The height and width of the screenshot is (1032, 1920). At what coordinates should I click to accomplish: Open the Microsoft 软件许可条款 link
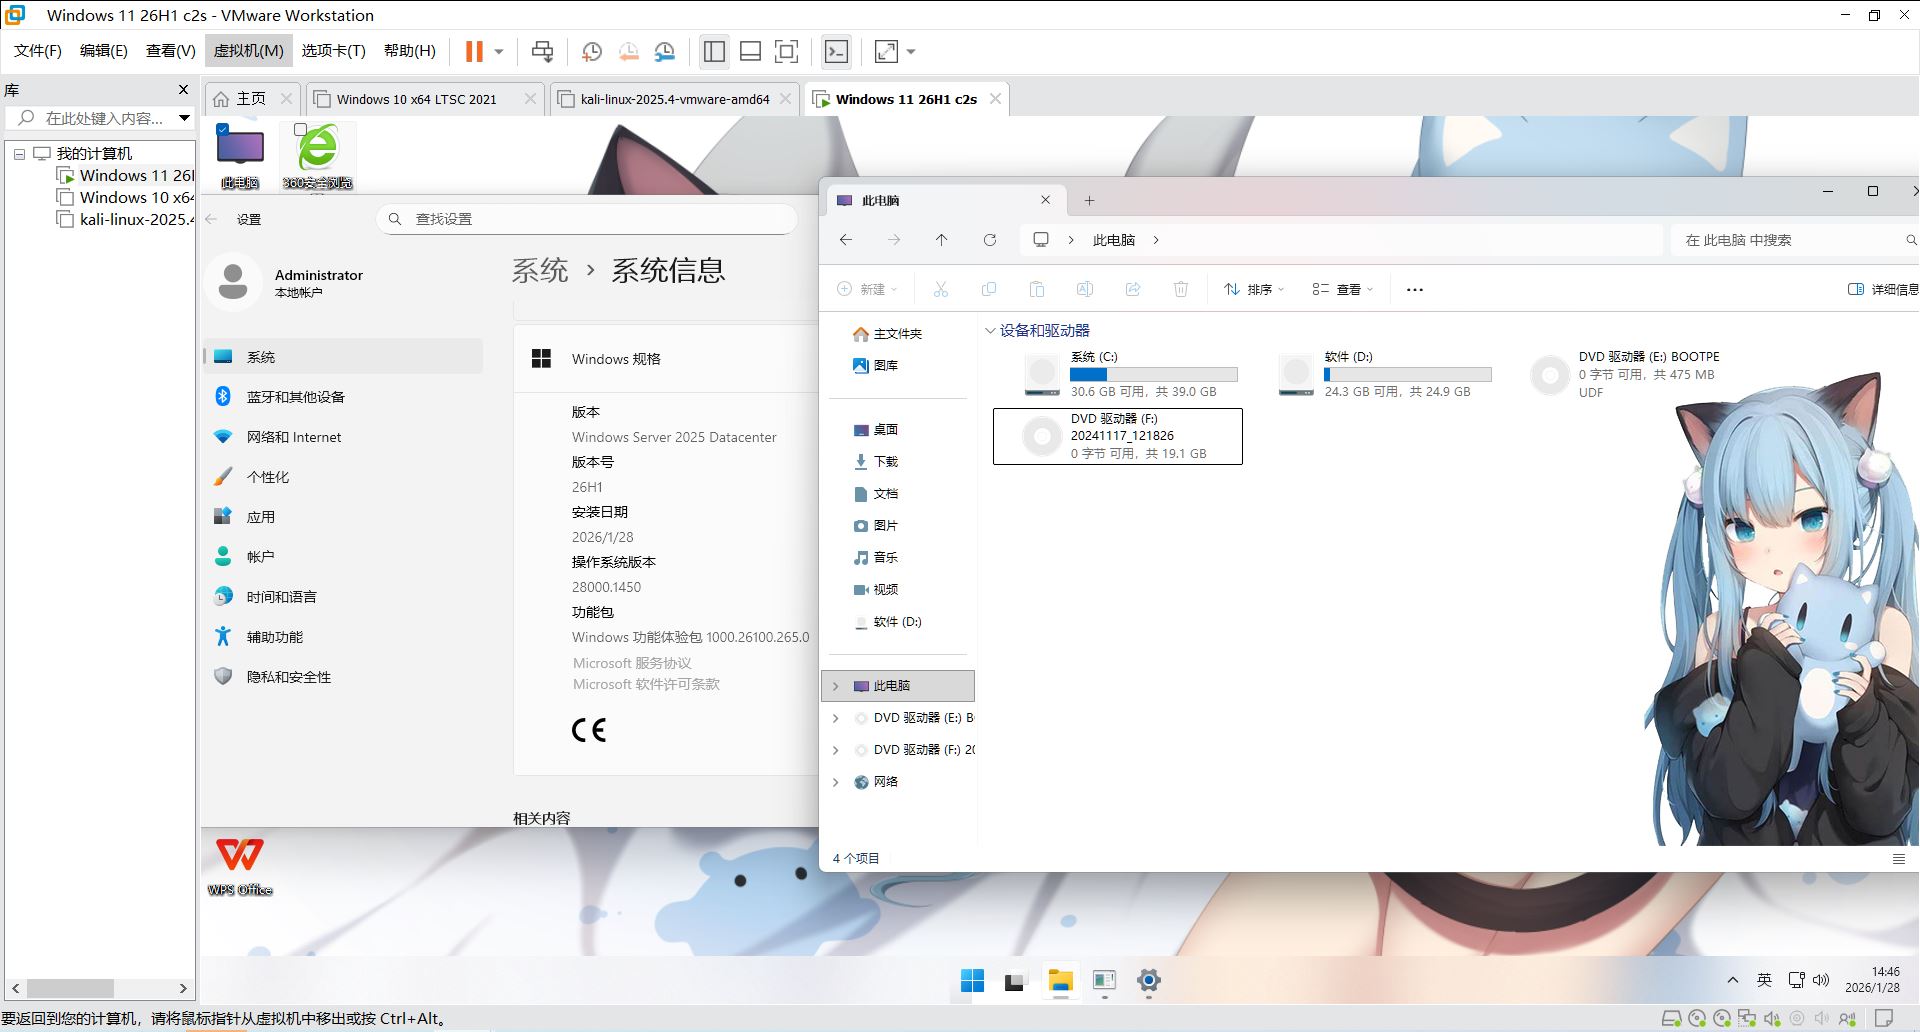pyautogui.click(x=646, y=685)
